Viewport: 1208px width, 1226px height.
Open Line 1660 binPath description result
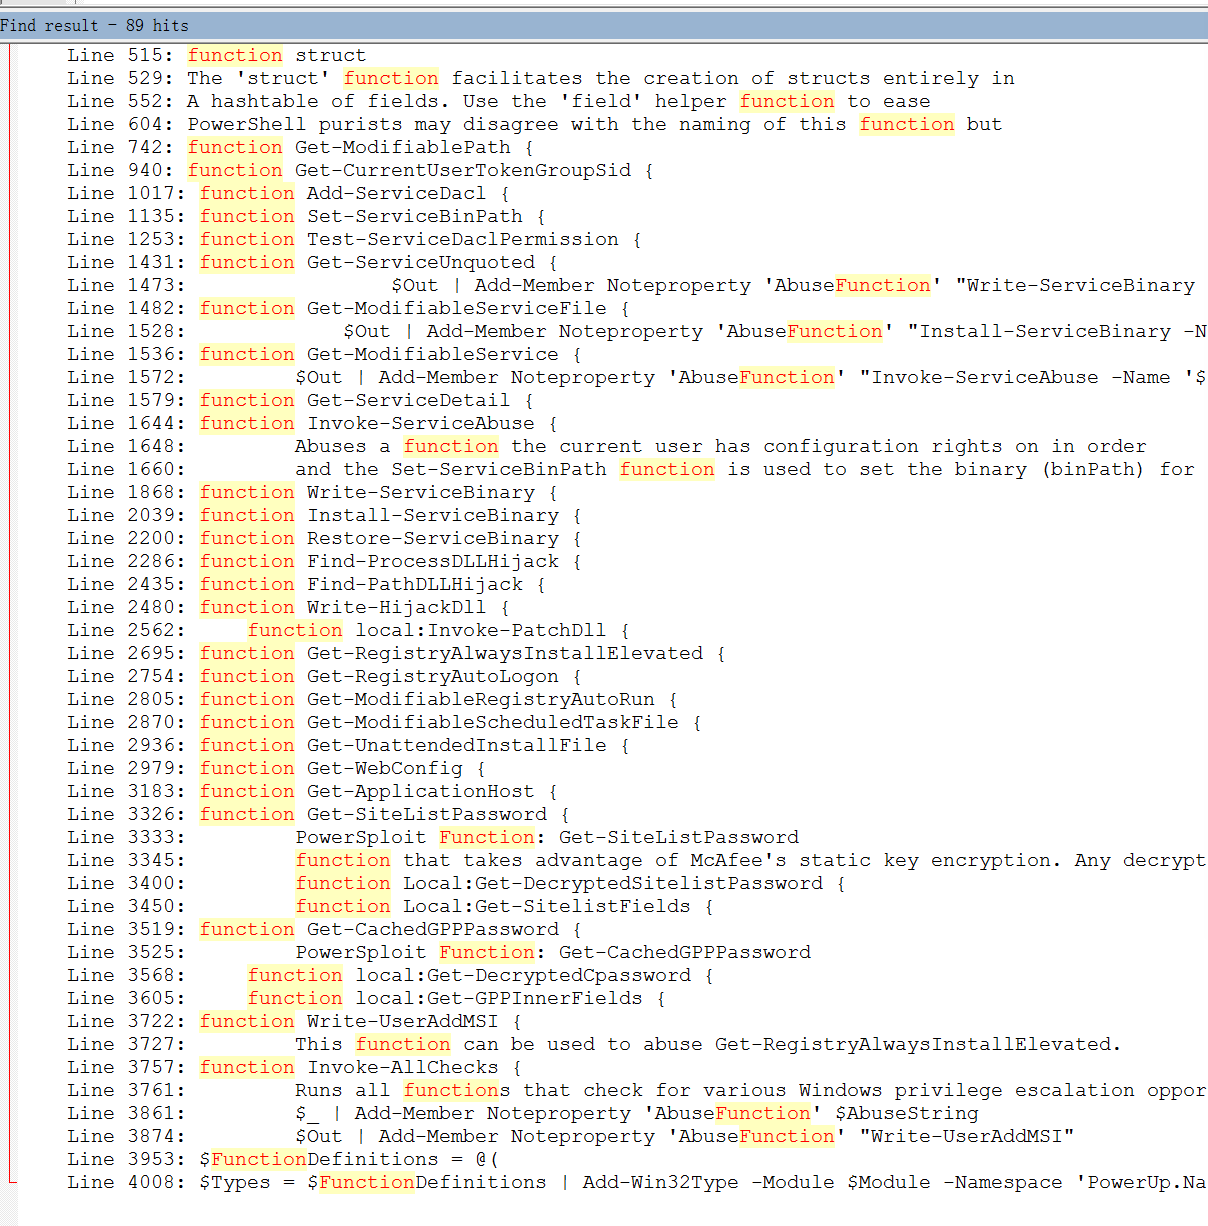pyautogui.click(x=631, y=469)
